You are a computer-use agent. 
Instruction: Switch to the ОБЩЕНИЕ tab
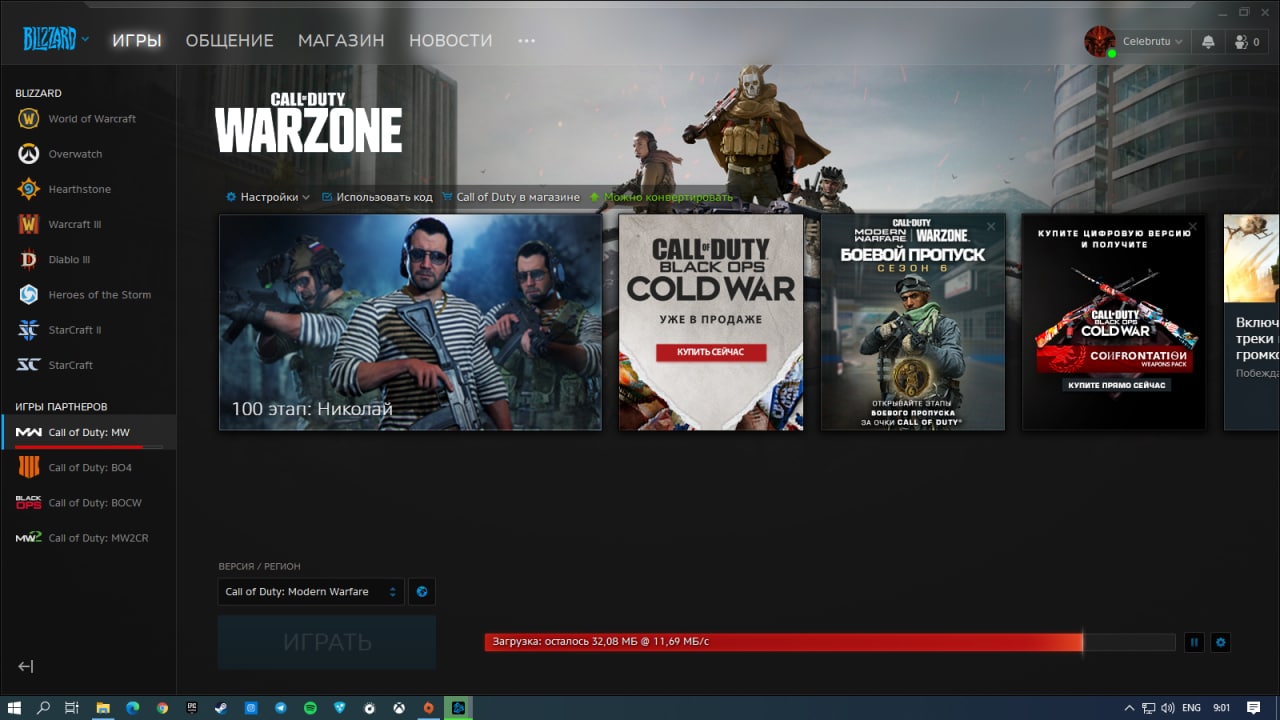[230, 41]
